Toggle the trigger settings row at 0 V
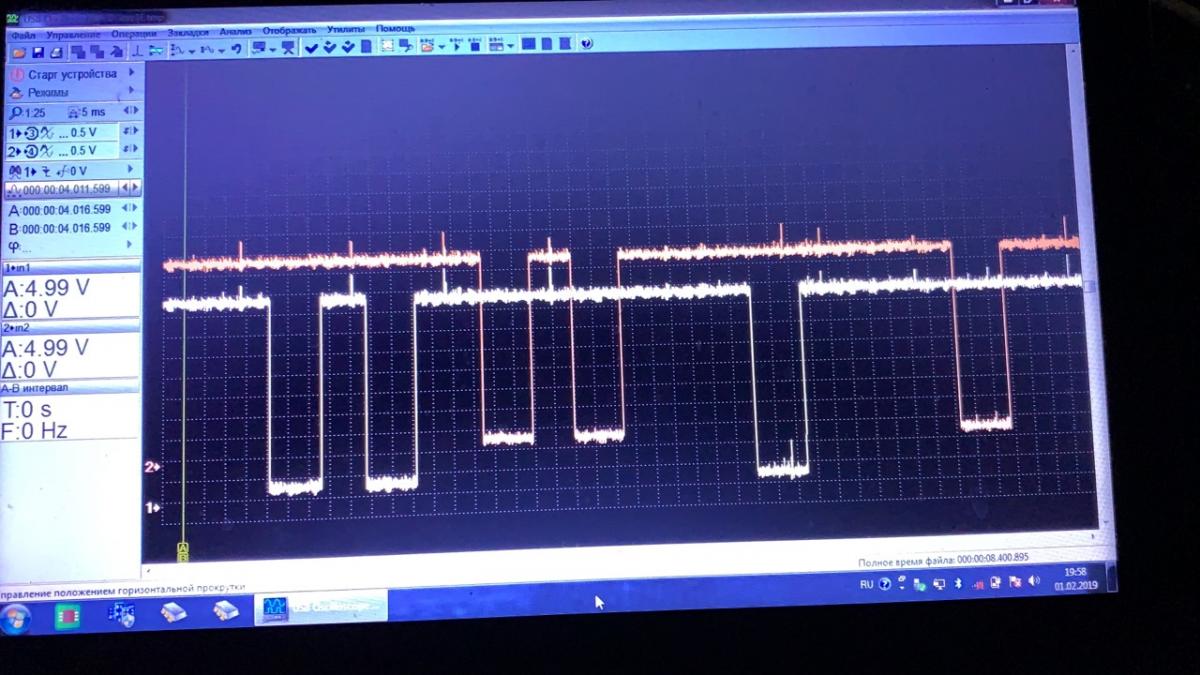 coord(60,171)
